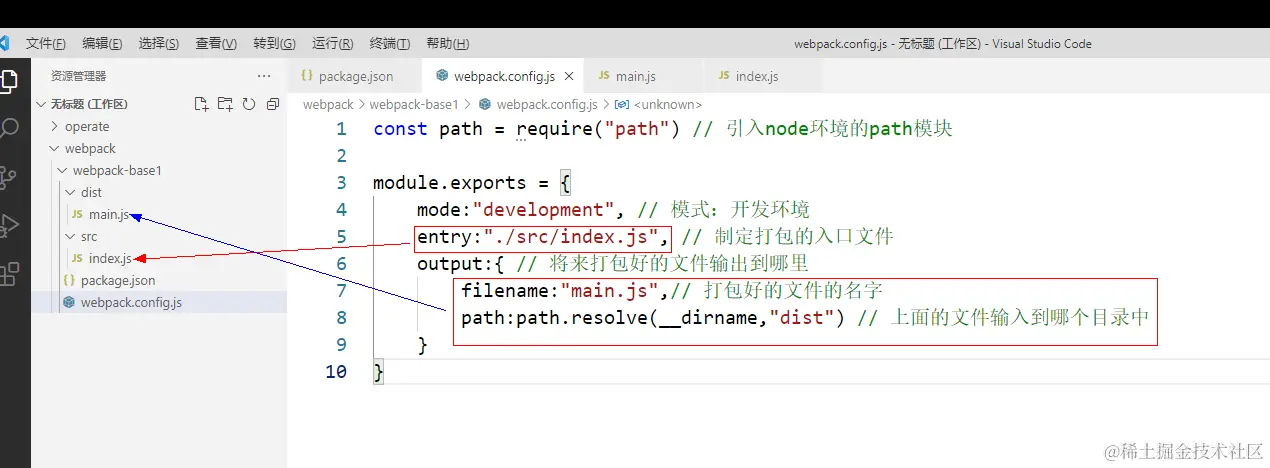Open the 运行(R) menu

point(333,43)
